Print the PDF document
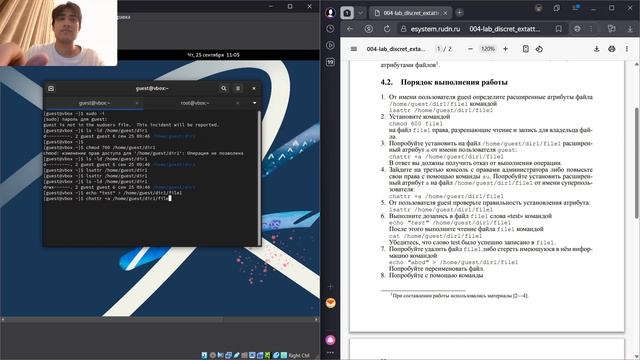Screen dimensions: 640x360 point(611,49)
